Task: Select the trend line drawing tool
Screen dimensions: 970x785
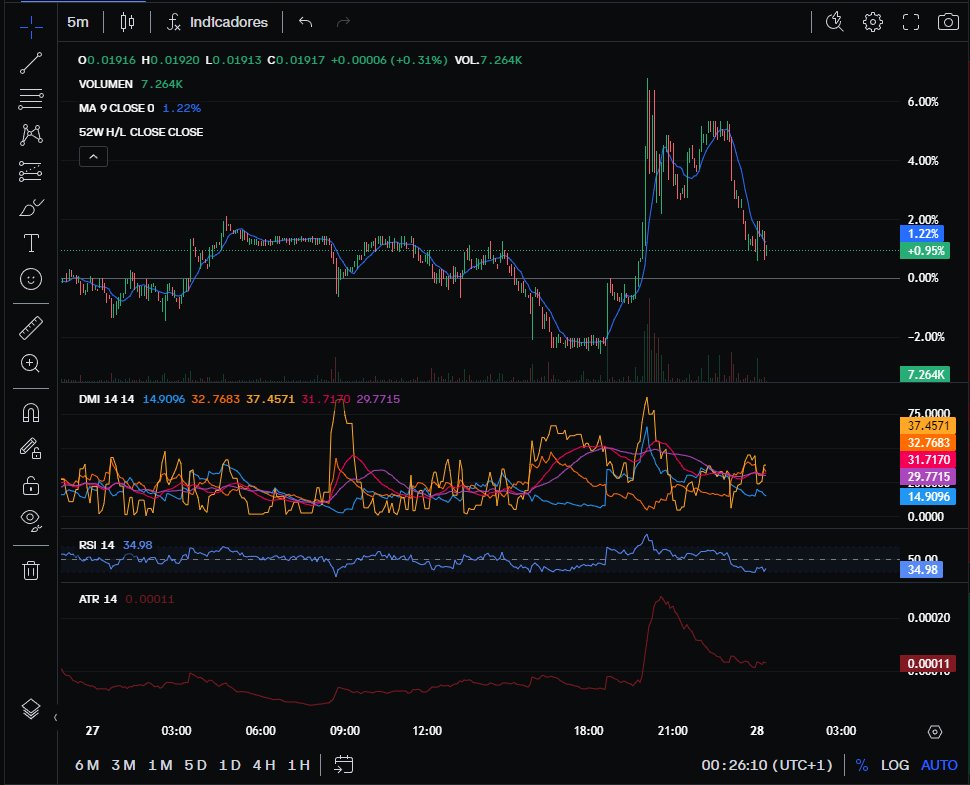Action: [31, 62]
